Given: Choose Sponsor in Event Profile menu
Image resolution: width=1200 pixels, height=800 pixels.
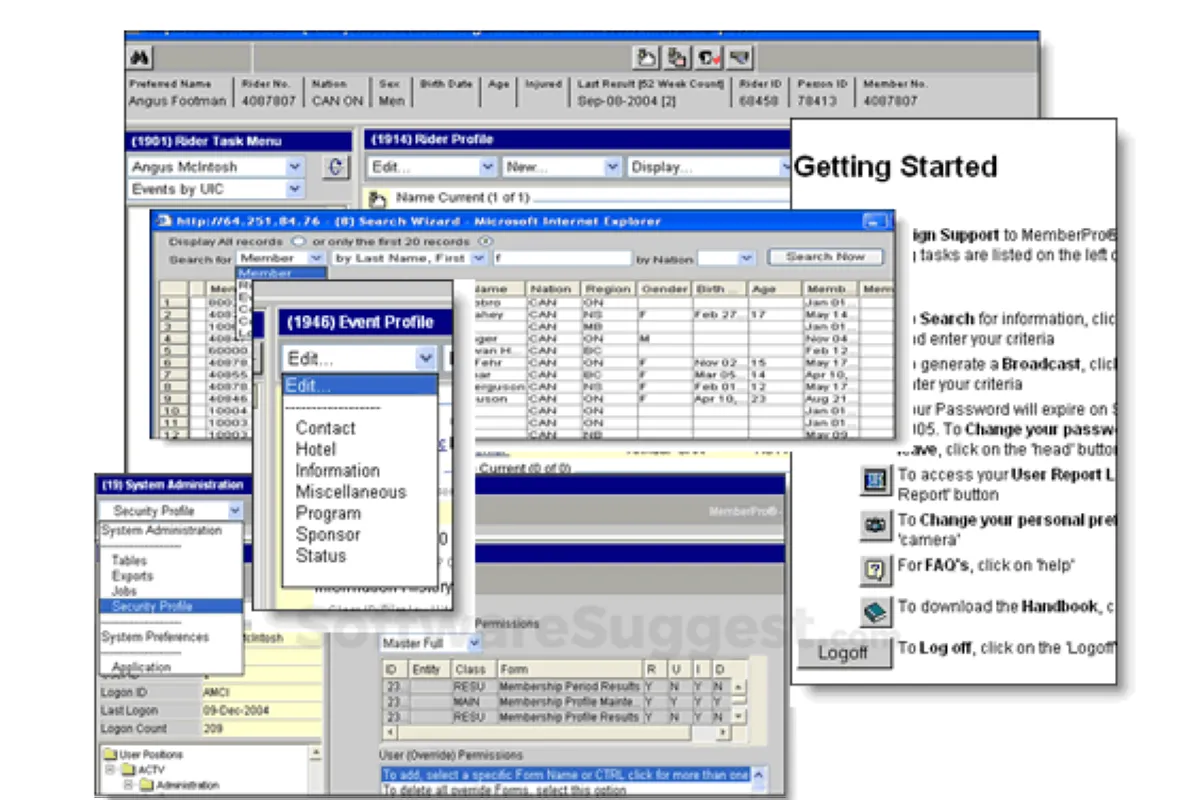Looking at the screenshot, I should coord(327,534).
